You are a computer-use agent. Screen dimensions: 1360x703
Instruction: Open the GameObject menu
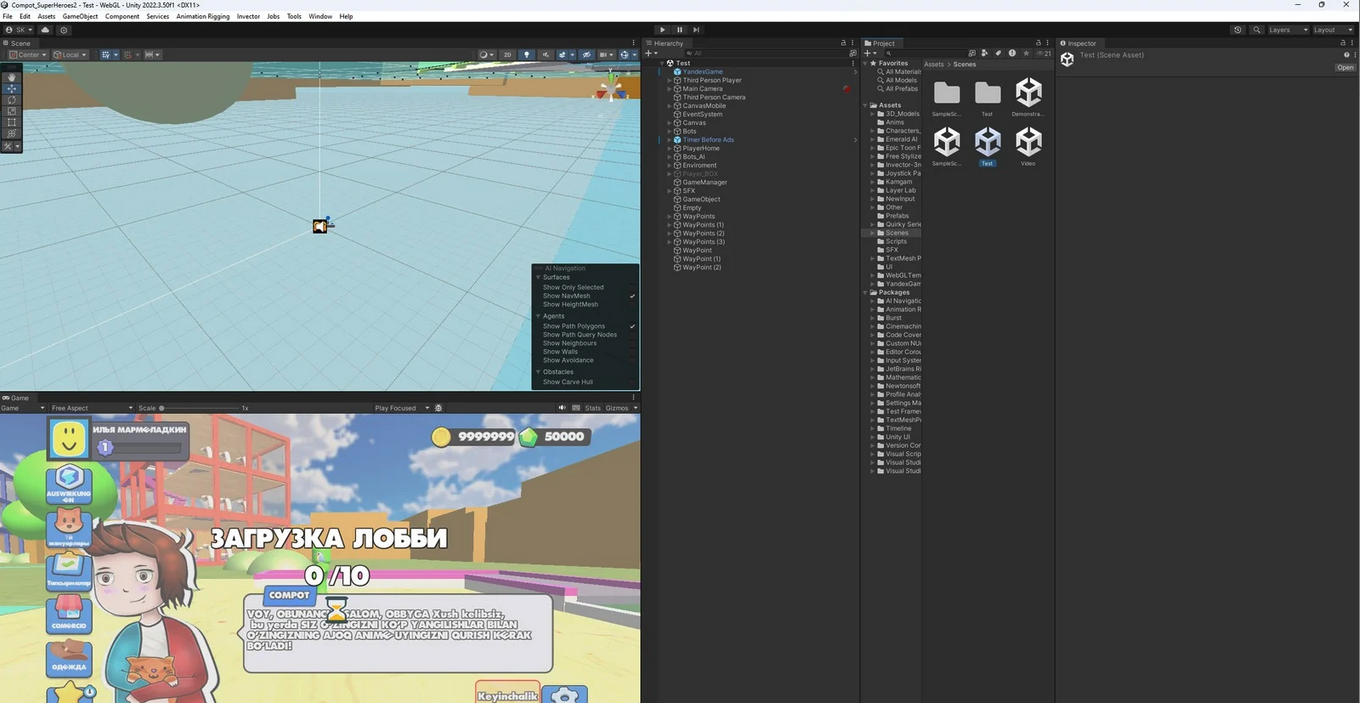click(80, 16)
